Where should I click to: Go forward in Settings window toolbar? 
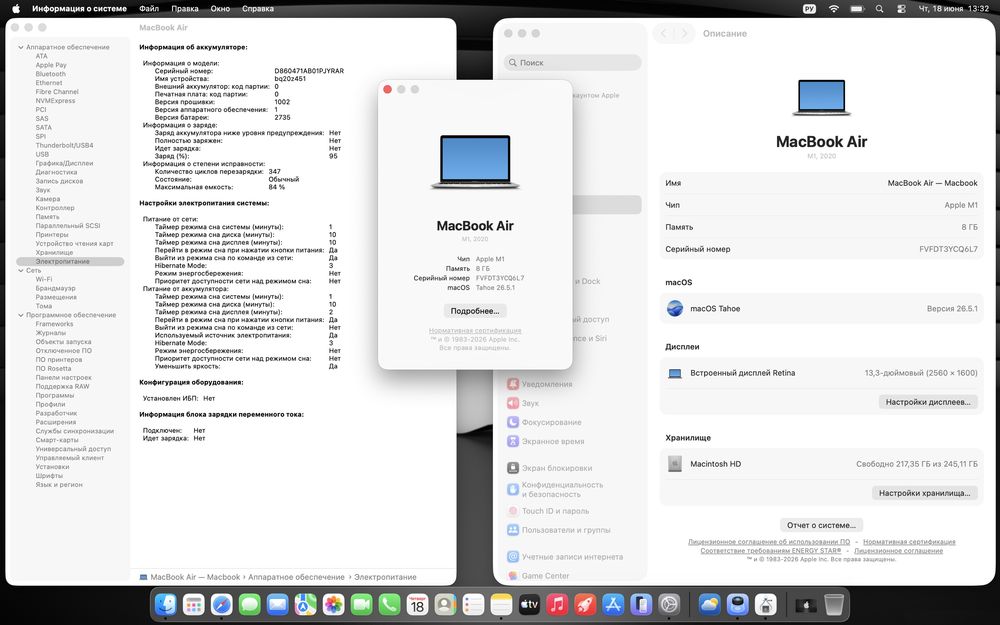pos(684,33)
